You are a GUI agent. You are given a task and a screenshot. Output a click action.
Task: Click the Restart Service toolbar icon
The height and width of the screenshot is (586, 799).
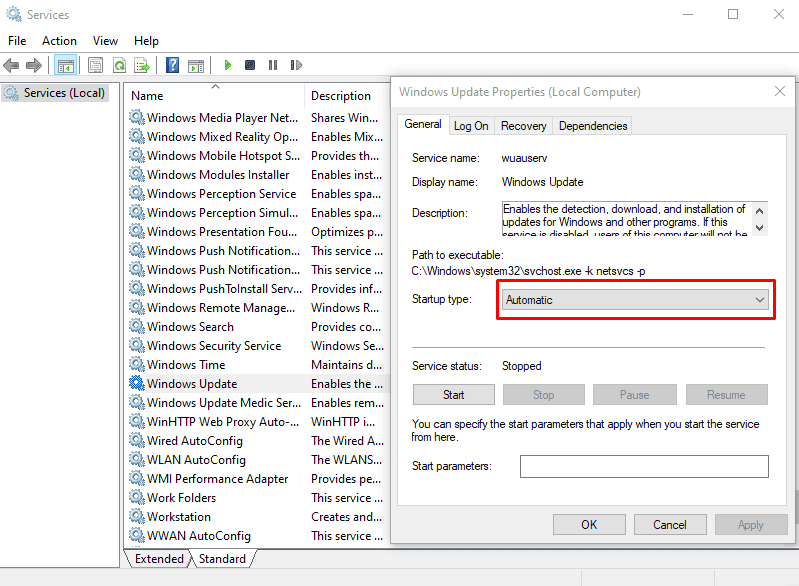pyautogui.click(x=296, y=65)
